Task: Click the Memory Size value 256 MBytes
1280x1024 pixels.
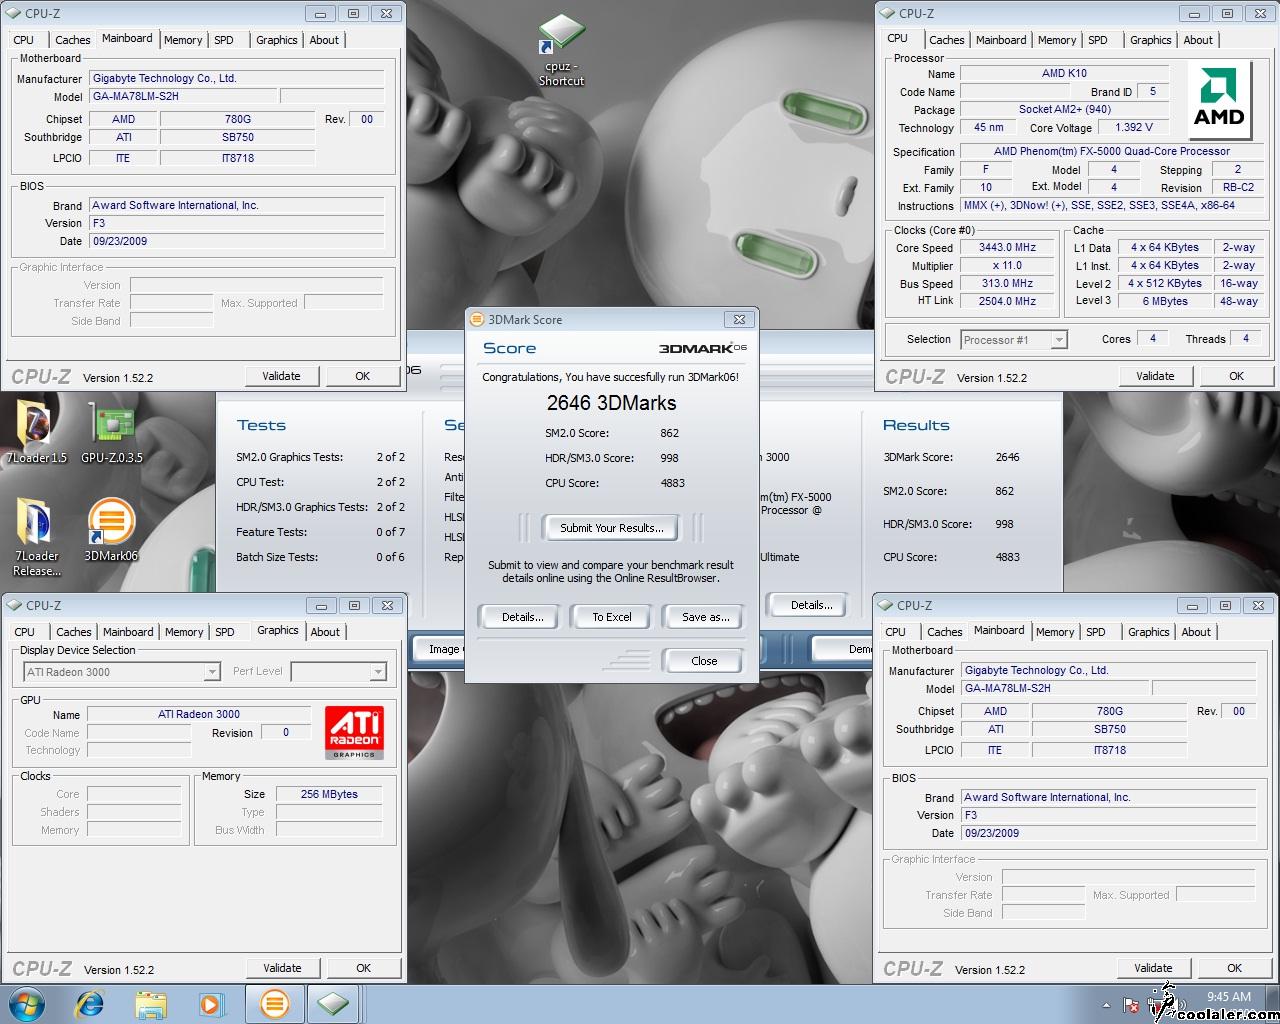Action: tap(329, 794)
